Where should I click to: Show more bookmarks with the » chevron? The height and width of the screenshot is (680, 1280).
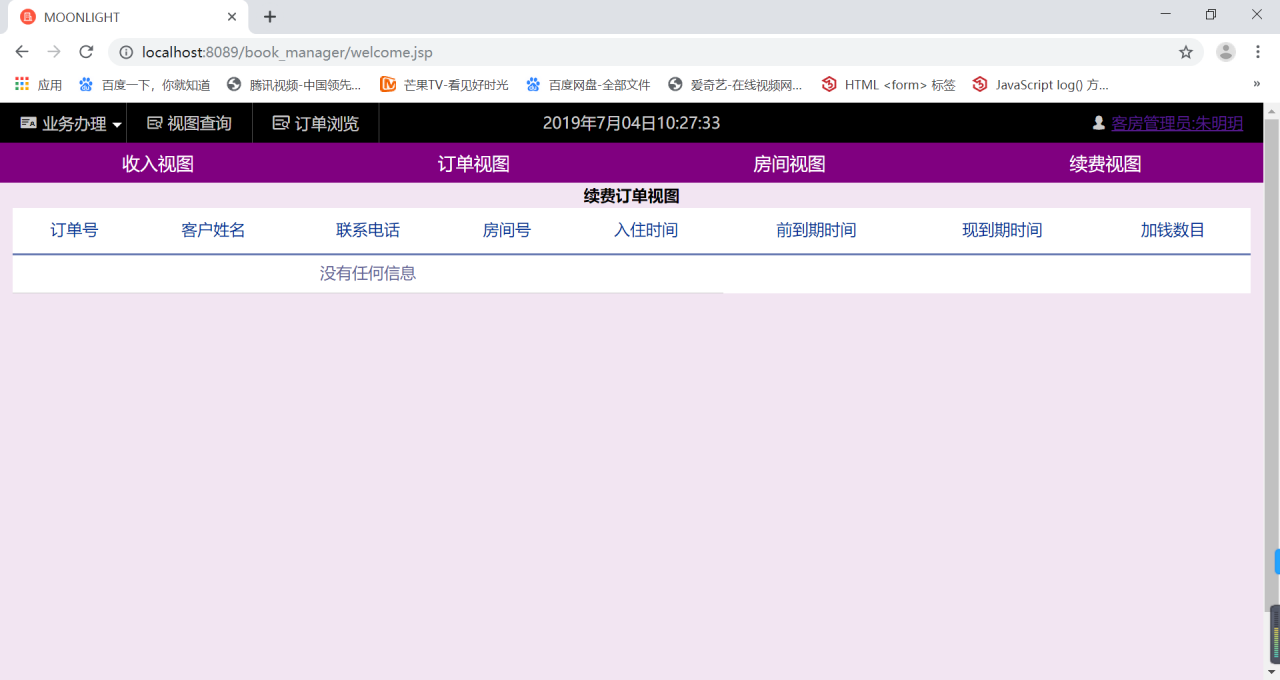(1257, 85)
